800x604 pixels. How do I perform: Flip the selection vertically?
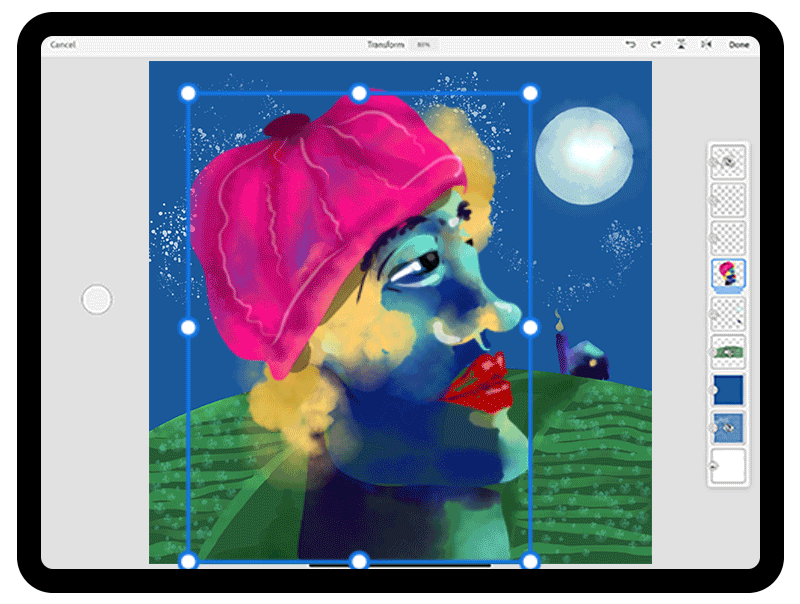[681, 45]
